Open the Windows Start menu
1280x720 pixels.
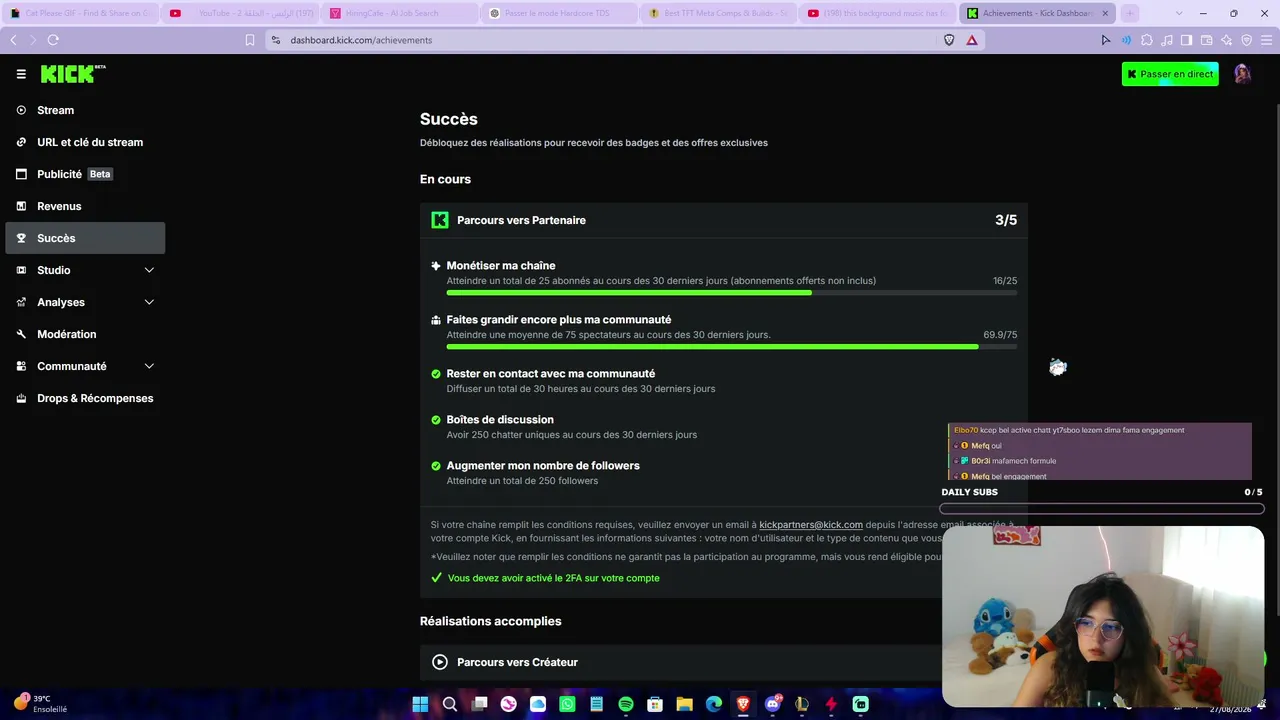pyautogui.click(x=420, y=704)
